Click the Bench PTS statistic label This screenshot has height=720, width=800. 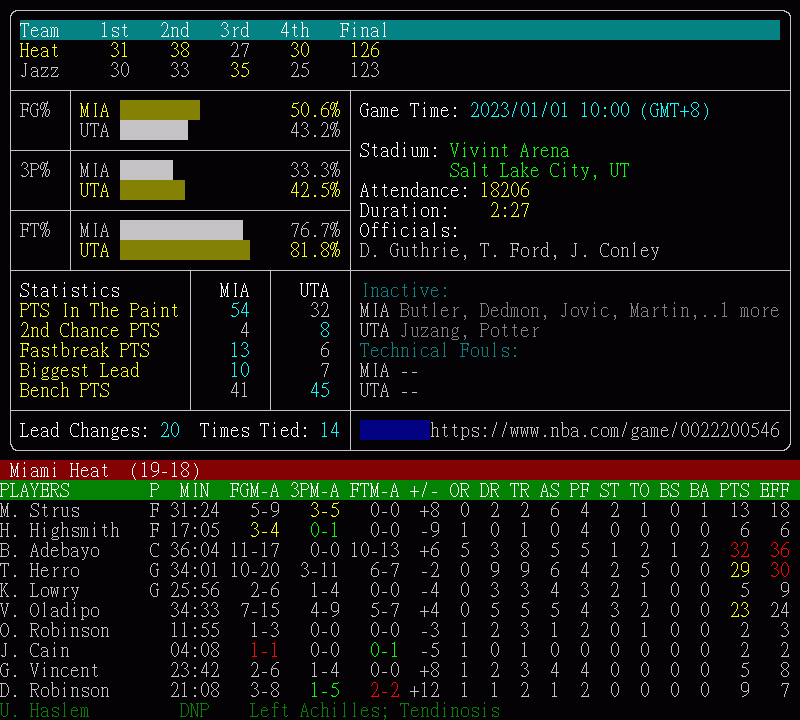(x=65, y=391)
